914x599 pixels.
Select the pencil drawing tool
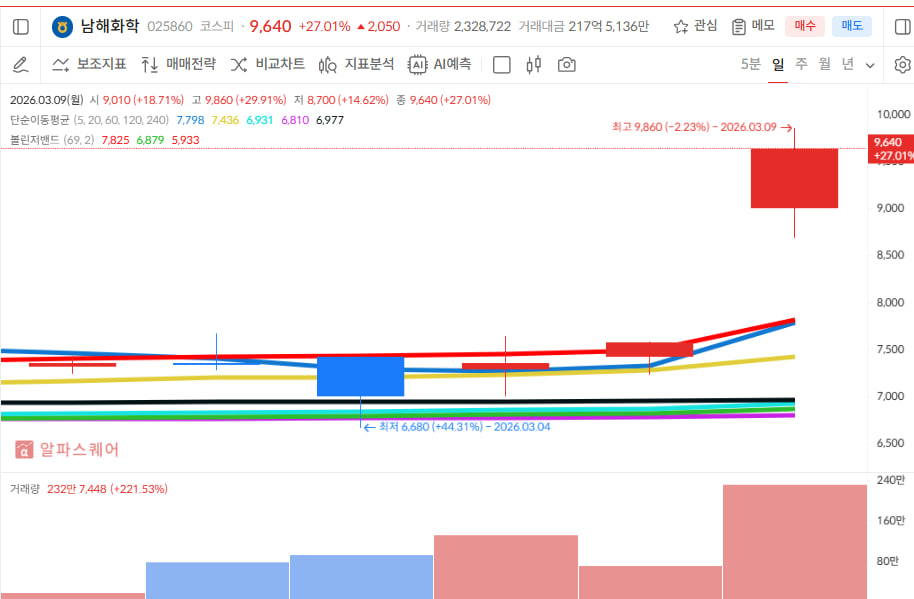20,65
